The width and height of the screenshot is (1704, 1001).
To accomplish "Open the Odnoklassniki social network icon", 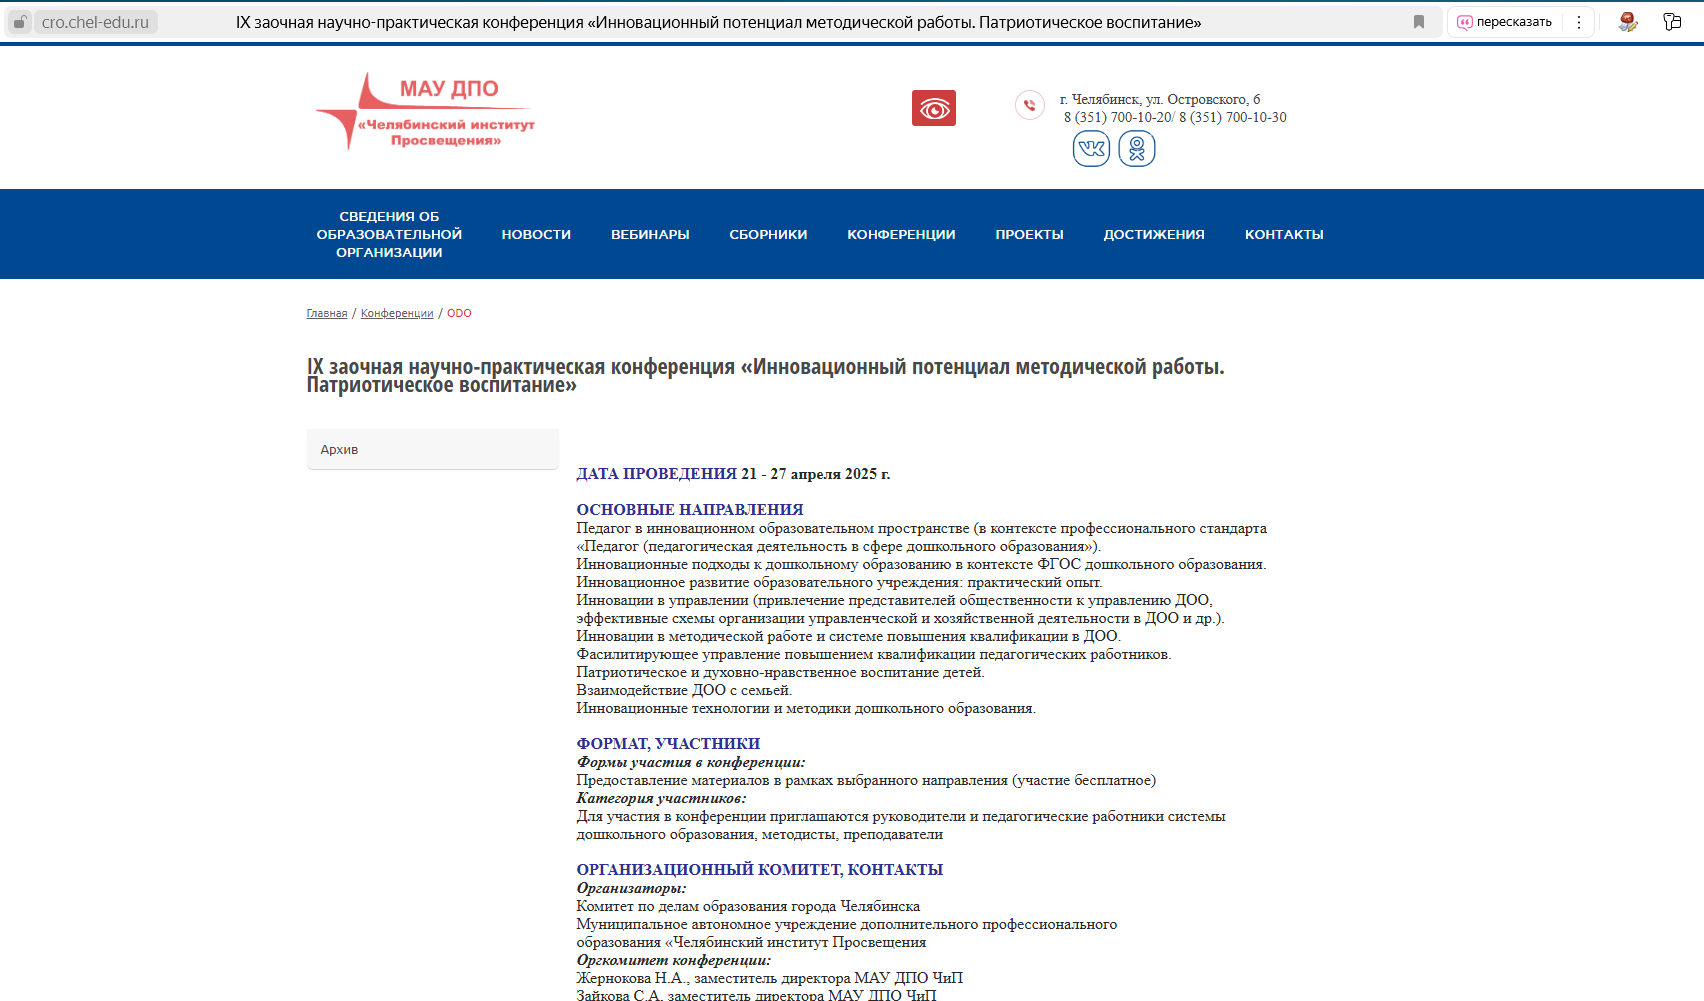I will click(1136, 149).
